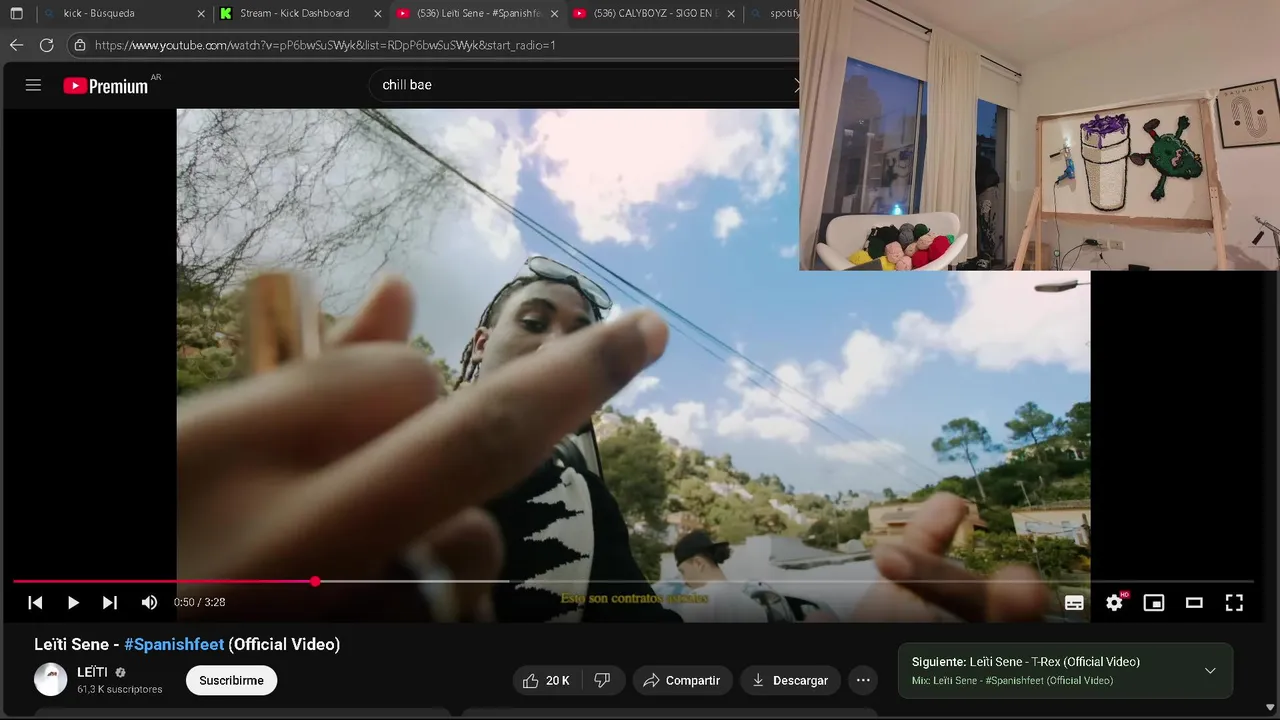
Task: Toggle theater mode view
Action: click(1194, 602)
